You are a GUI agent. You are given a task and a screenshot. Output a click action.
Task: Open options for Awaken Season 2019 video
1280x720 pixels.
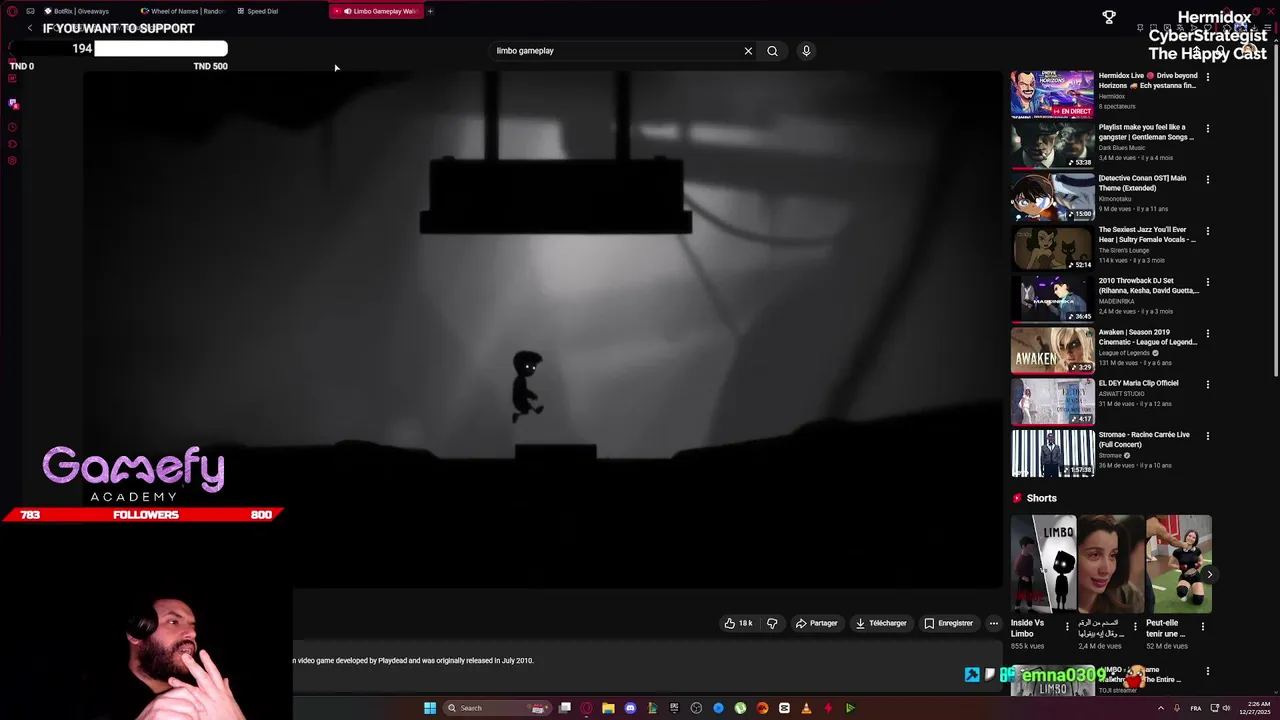(1207, 333)
